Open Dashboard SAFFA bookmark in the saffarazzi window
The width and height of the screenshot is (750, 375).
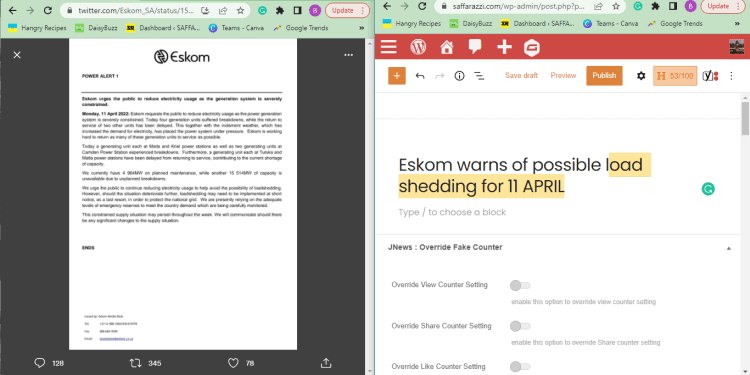click(537, 23)
